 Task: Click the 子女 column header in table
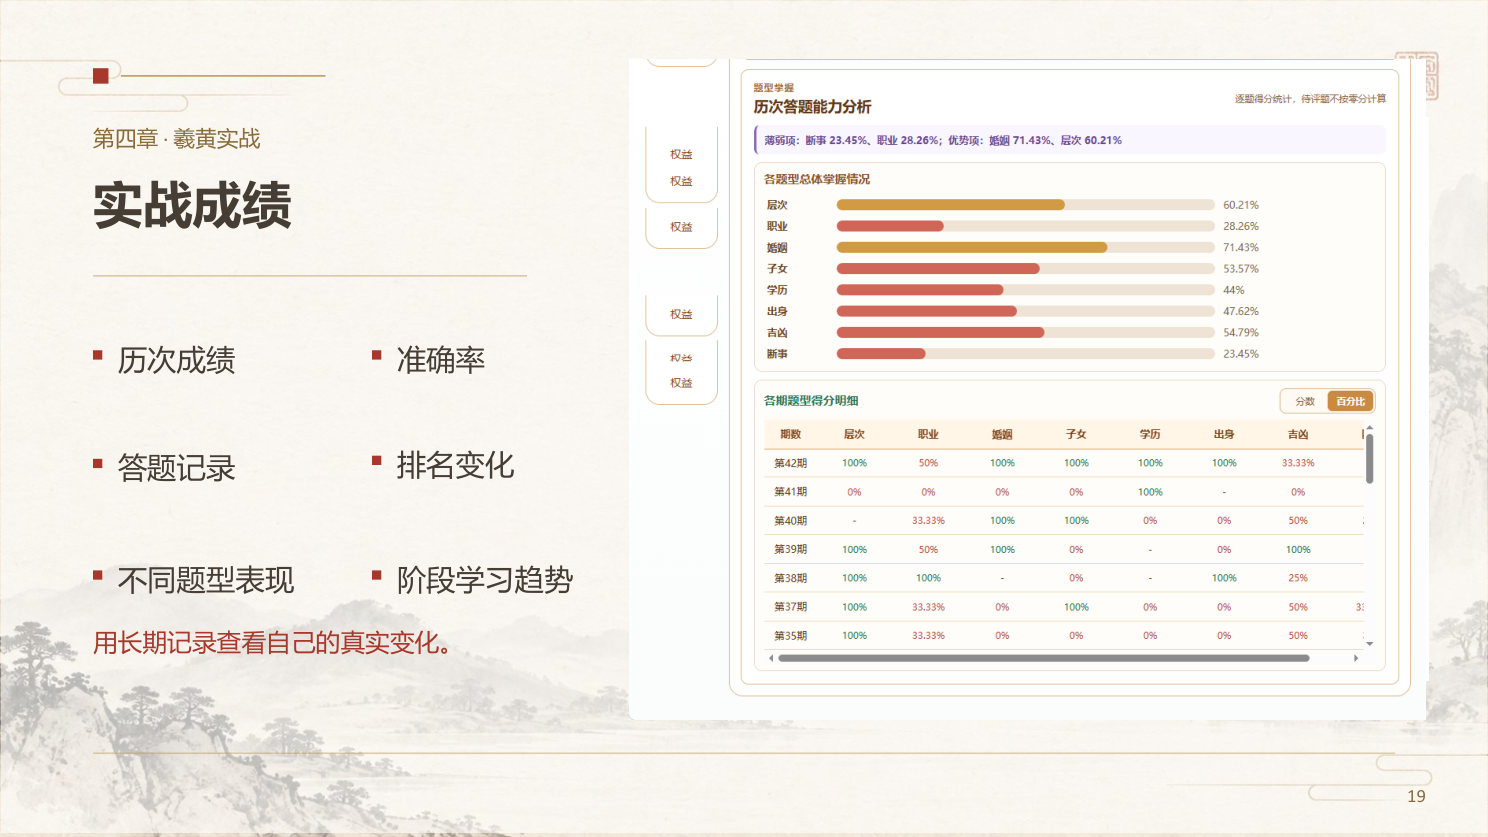pyautogui.click(x=1076, y=434)
